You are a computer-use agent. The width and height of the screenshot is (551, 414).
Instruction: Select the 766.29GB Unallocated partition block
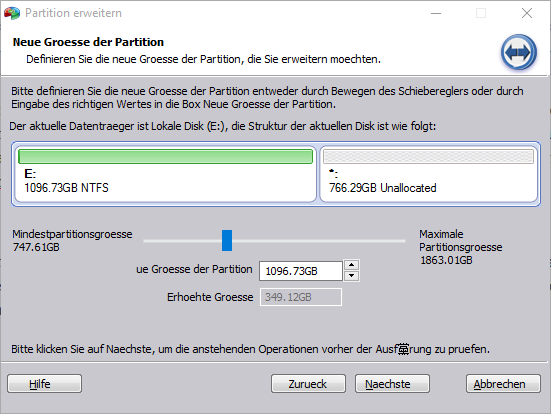428,174
